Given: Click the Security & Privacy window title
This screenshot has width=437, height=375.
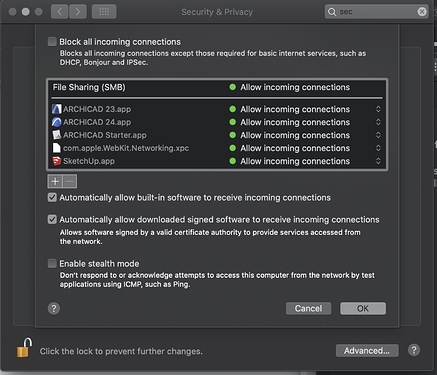Looking at the screenshot, I should [217, 12].
